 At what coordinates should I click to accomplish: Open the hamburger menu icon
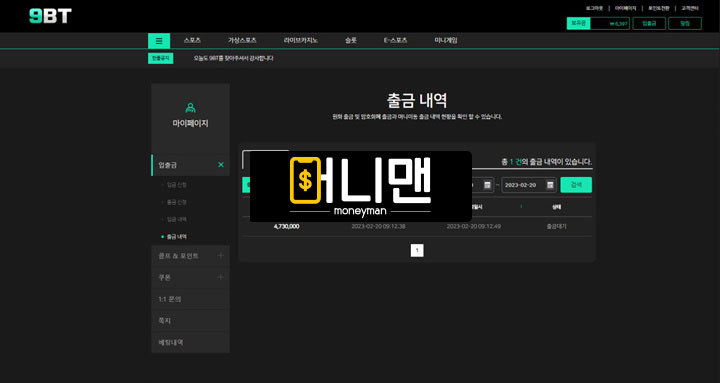[159, 41]
